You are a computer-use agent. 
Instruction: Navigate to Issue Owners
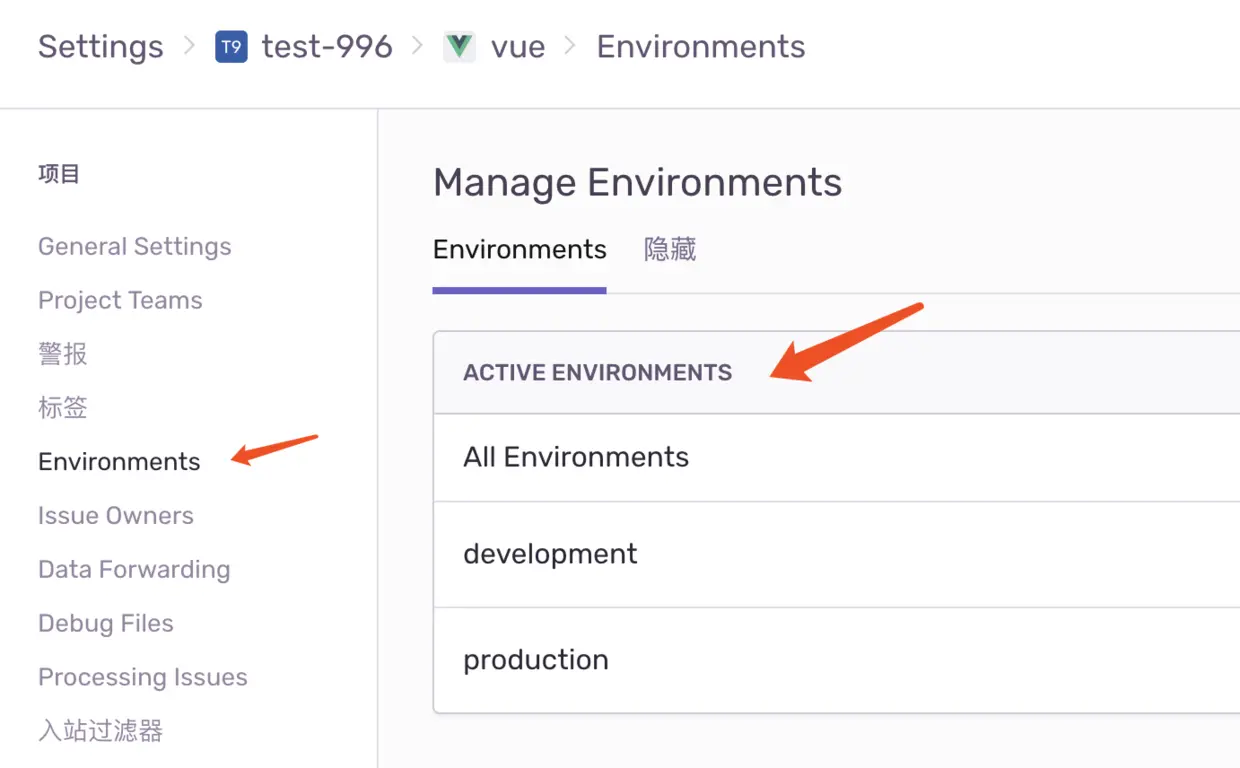(x=116, y=516)
